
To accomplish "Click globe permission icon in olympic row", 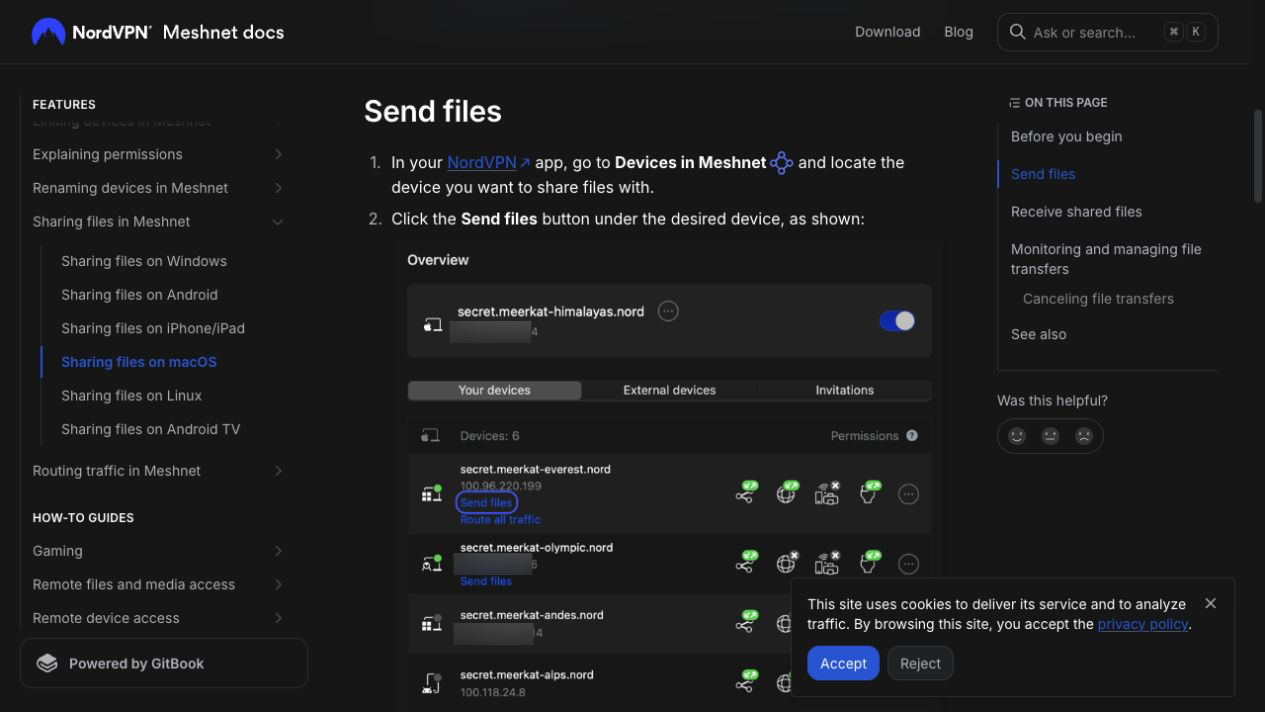I will click(788, 563).
